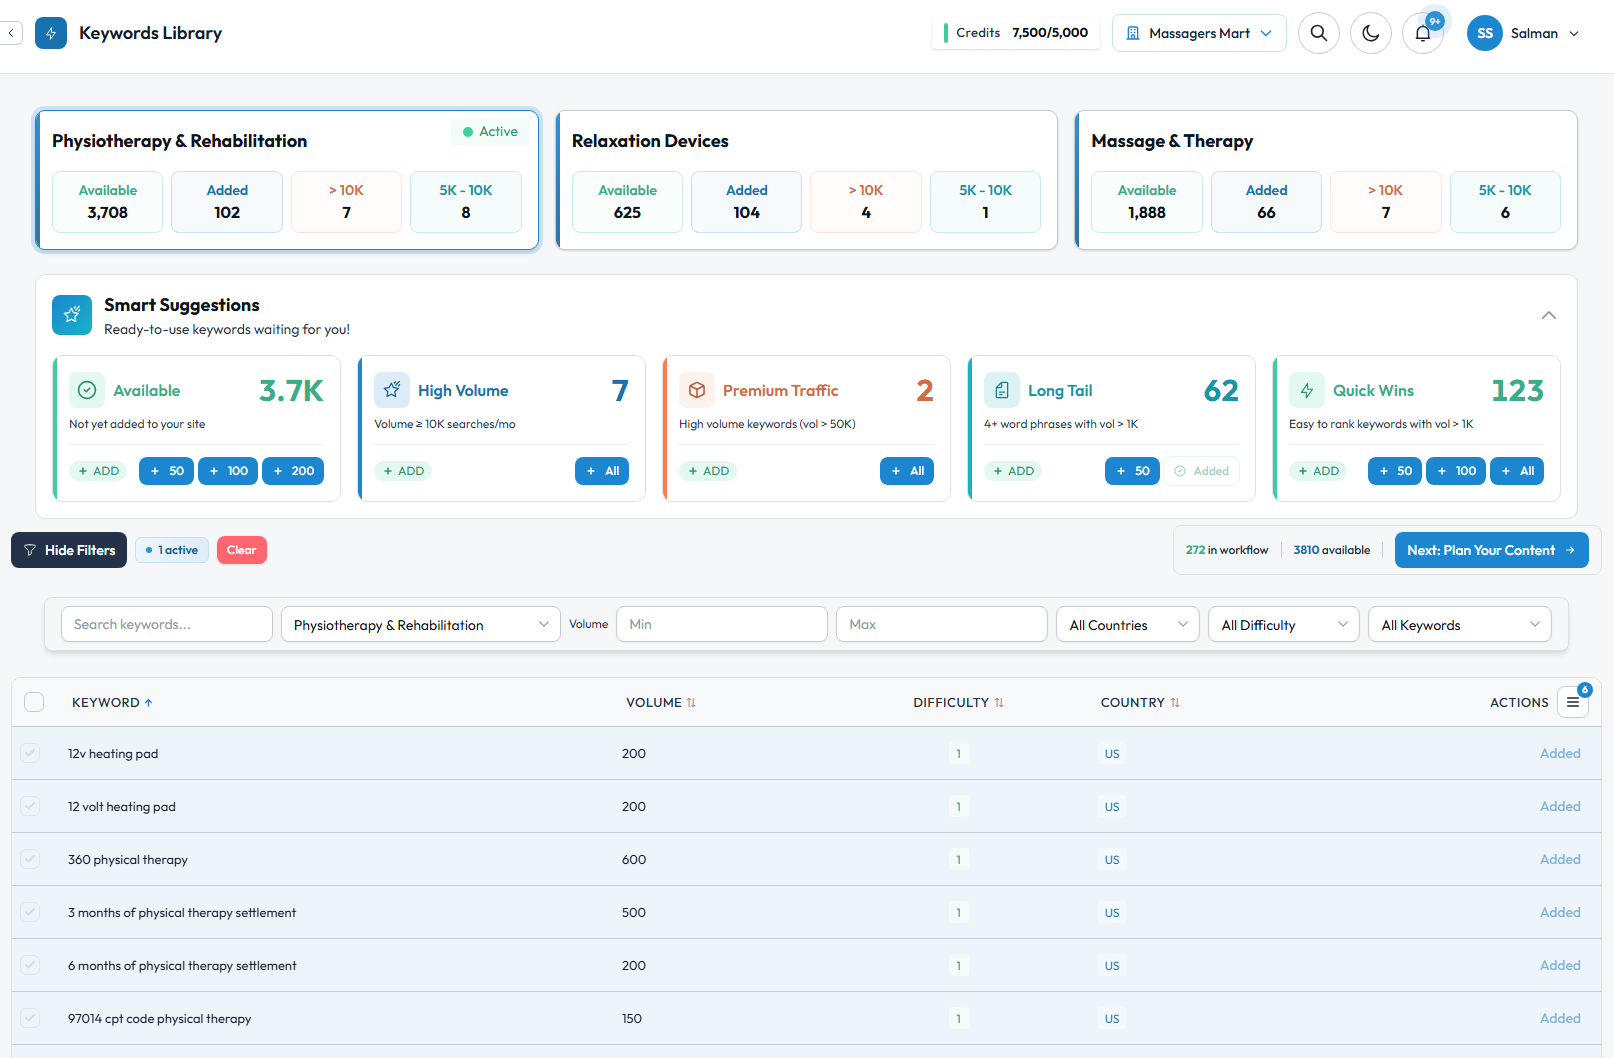Click the Quick Wins lightning icon
This screenshot has height=1058, width=1614.
[x=1306, y=390]
